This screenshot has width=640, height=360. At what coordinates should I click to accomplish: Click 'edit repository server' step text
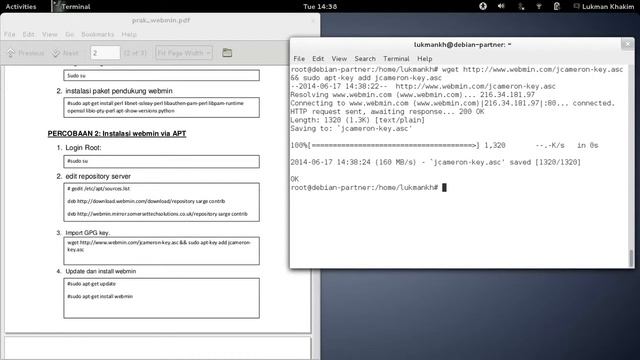point(98,176)
